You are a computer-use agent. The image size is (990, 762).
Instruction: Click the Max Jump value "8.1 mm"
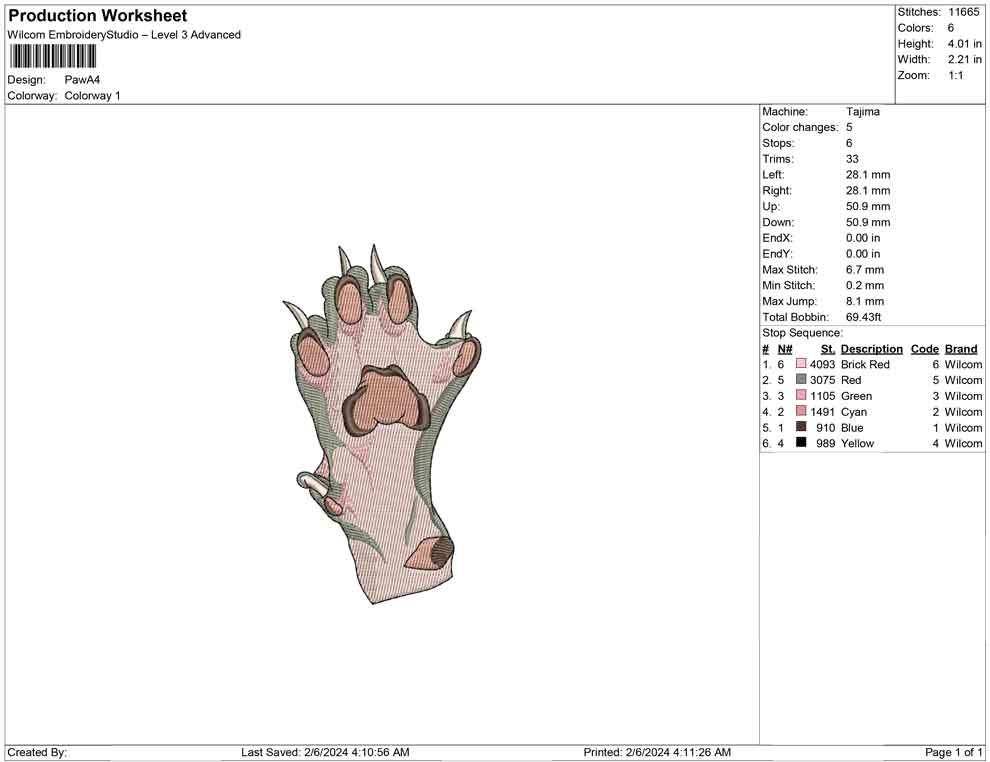[x=864, y=301]
